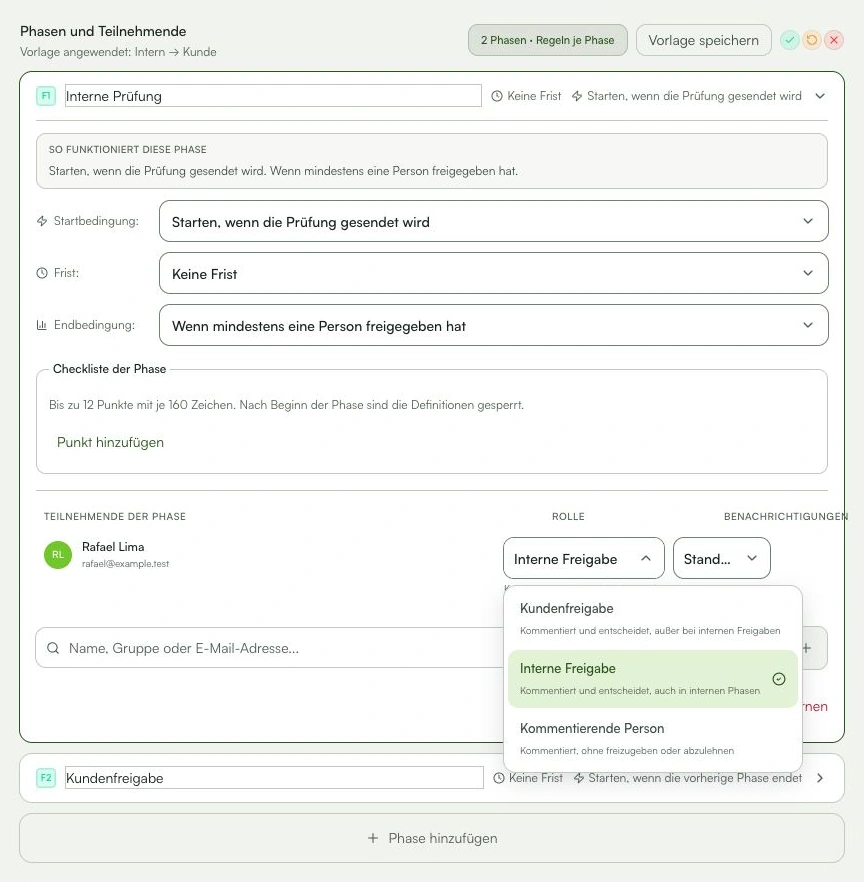Open the Startbedingung dropdown
The width and height of the screenshot is (864, 882).
[x=493, y=221]
